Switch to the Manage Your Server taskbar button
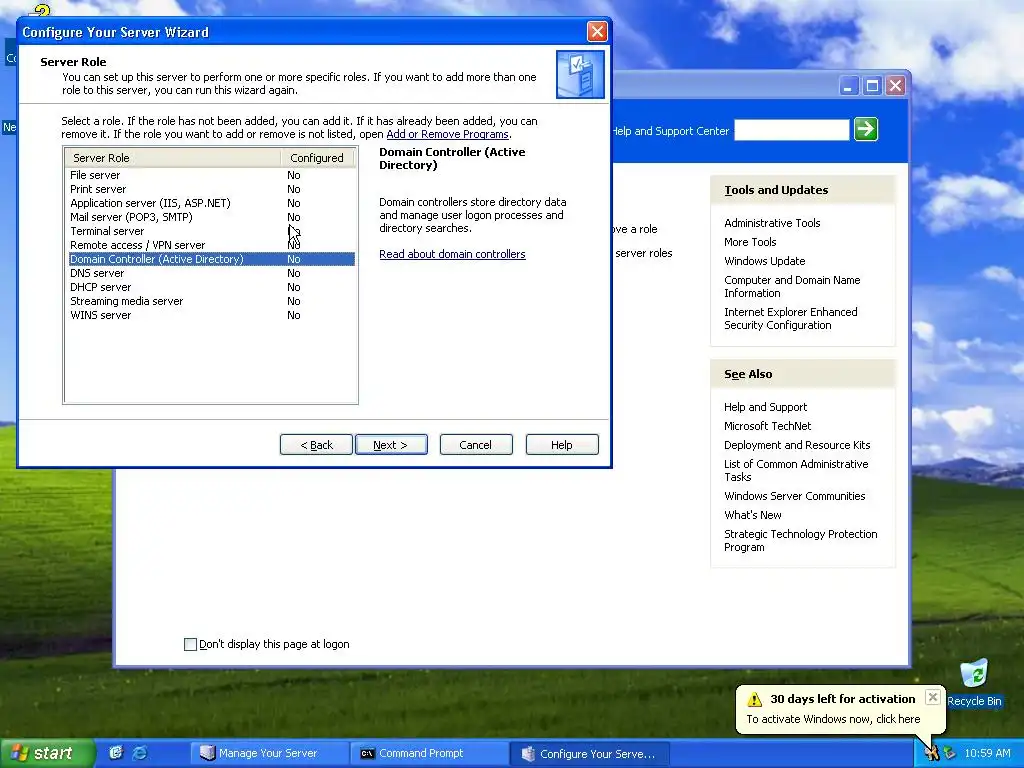 tap(268, 753)
